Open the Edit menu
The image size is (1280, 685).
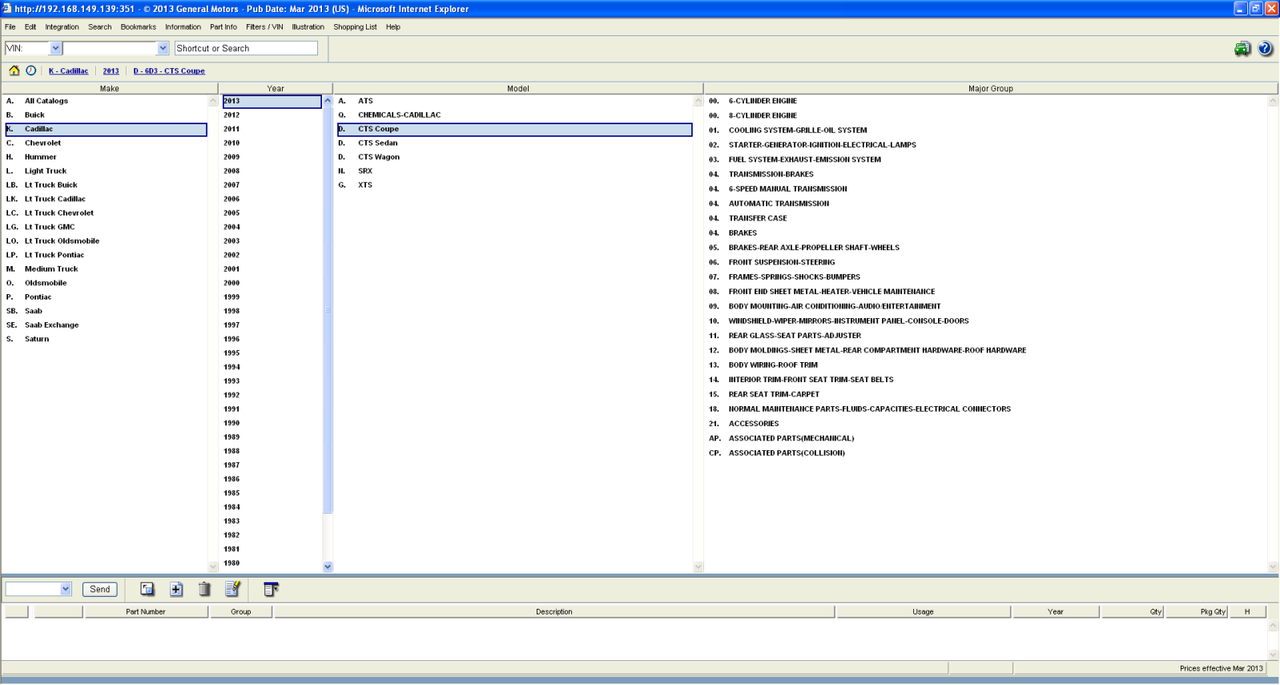click(30, 27)
